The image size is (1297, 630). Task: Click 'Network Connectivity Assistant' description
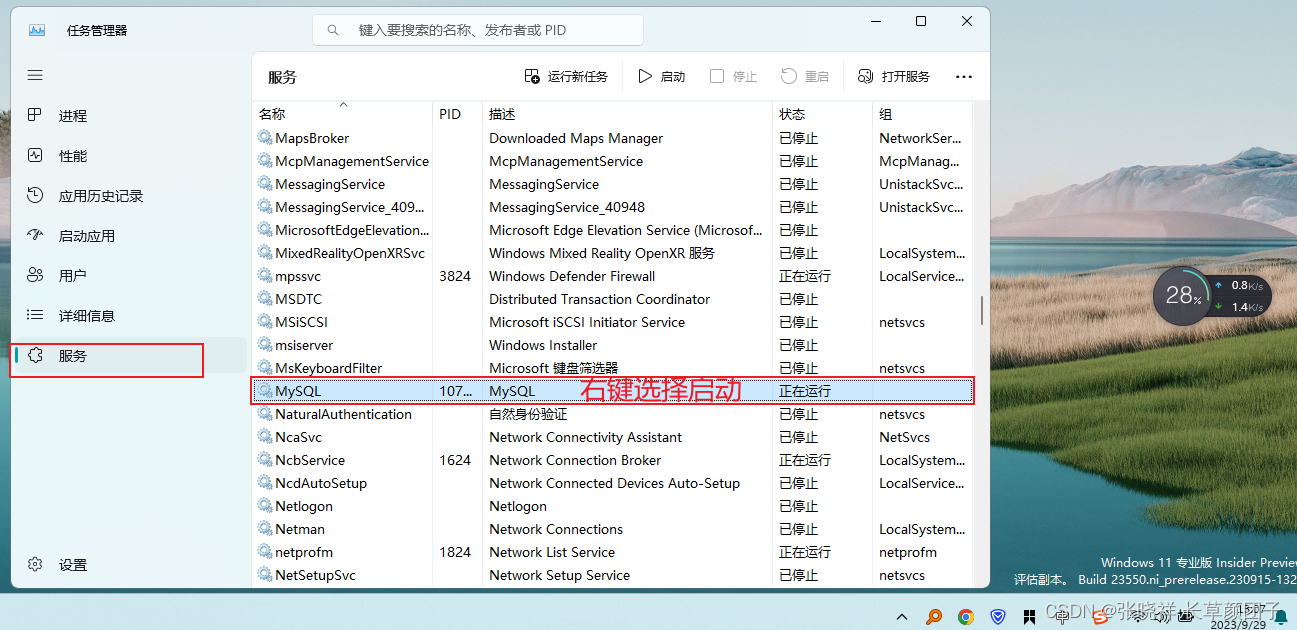coord(585,437)
